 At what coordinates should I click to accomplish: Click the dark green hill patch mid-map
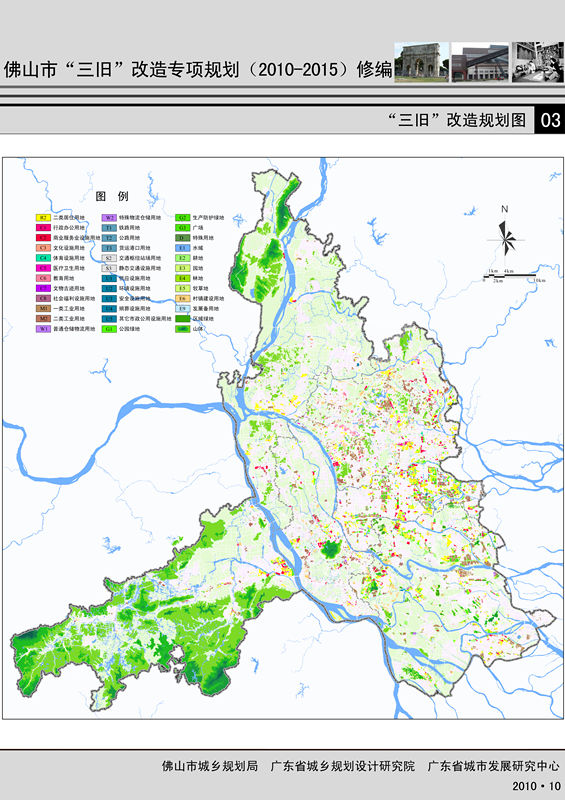pos(331,550)
